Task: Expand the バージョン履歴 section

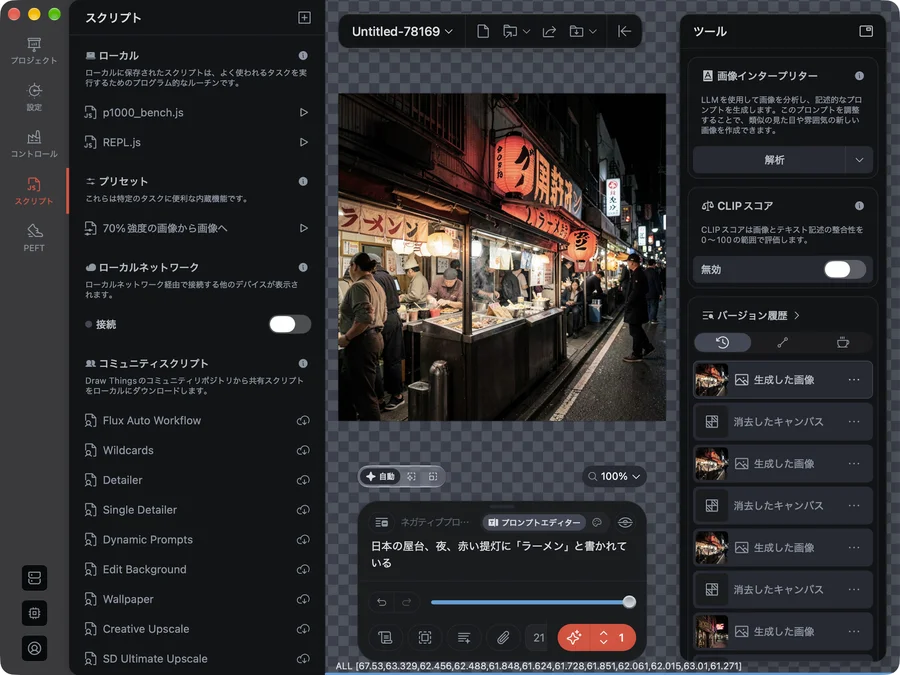Action: 751,316
